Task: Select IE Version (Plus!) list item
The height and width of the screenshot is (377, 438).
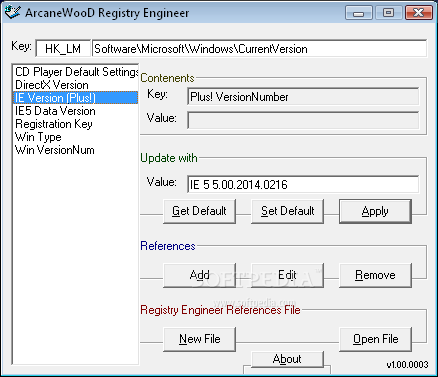Action: pyautogui.click(x=75, y=98)
